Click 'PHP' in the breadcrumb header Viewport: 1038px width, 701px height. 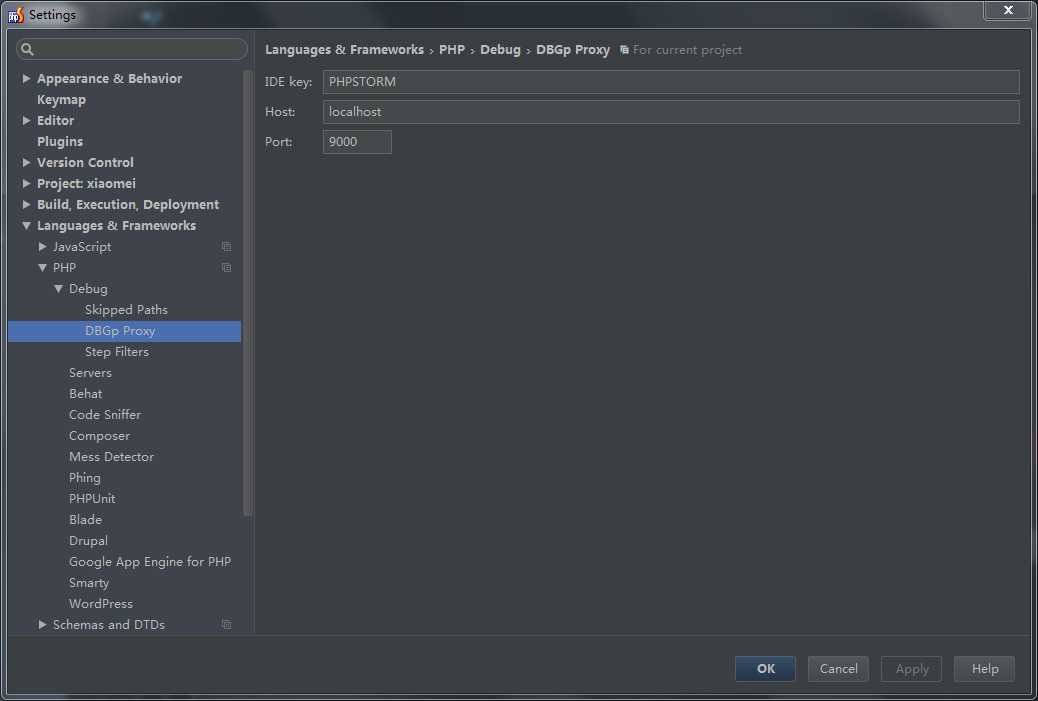[x=451, y=50]
